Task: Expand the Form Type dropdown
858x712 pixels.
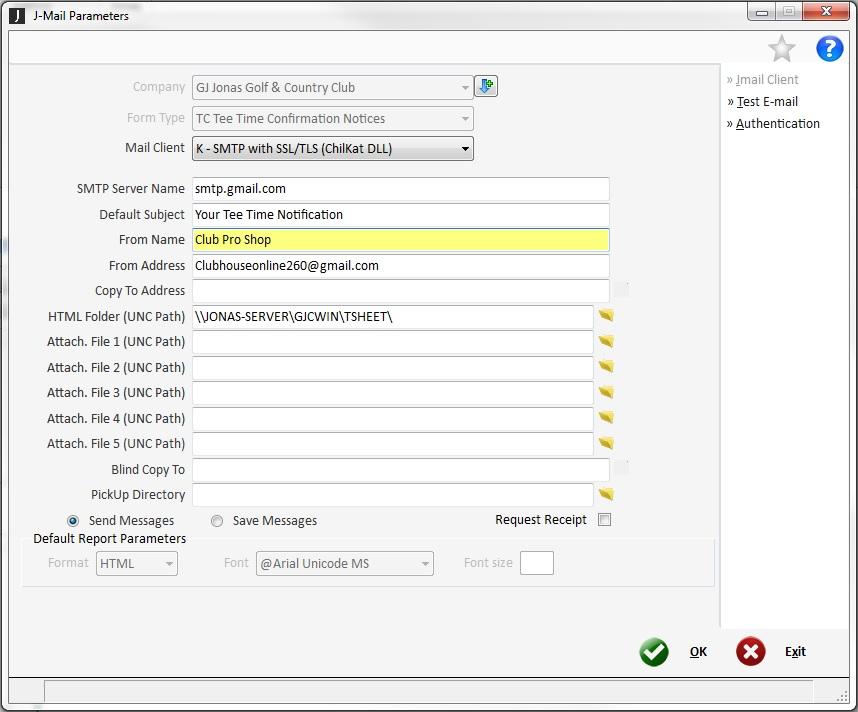Action: 465,119
